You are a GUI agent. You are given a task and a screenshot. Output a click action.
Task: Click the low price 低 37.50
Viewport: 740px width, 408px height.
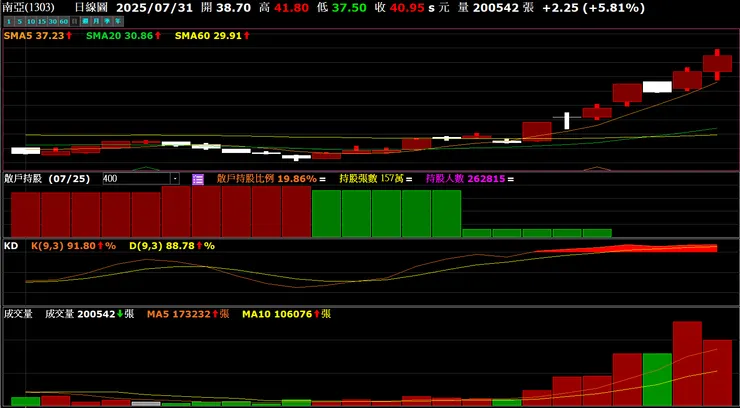pos(342,8)
